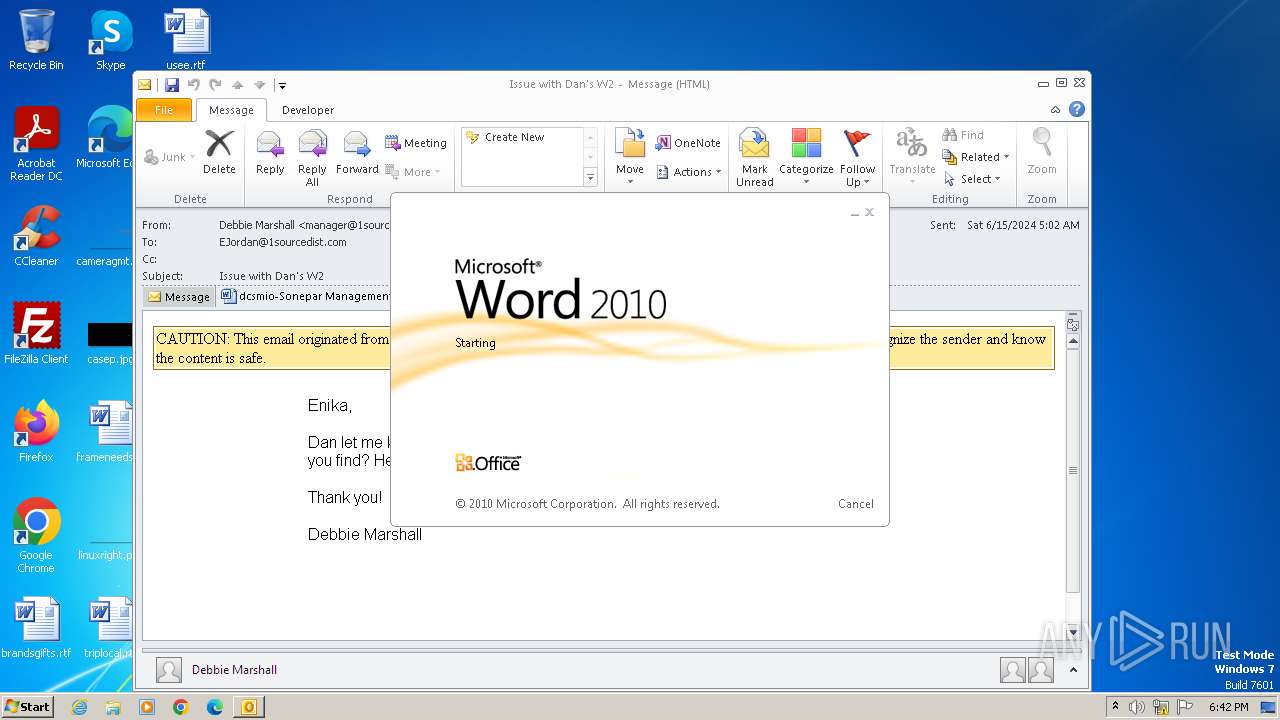Open the Junk dropdown
The image size is (1280, 720).
pyautogui.click(x=170, y=157)
